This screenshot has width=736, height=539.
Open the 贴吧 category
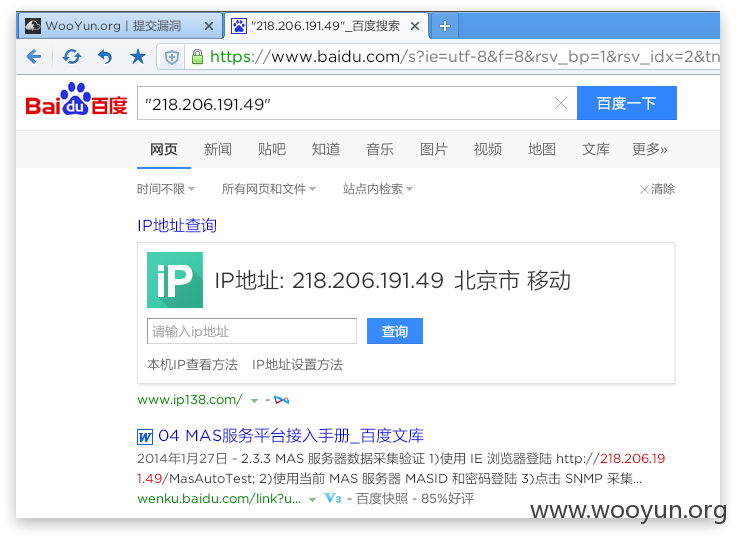point(272,149)
